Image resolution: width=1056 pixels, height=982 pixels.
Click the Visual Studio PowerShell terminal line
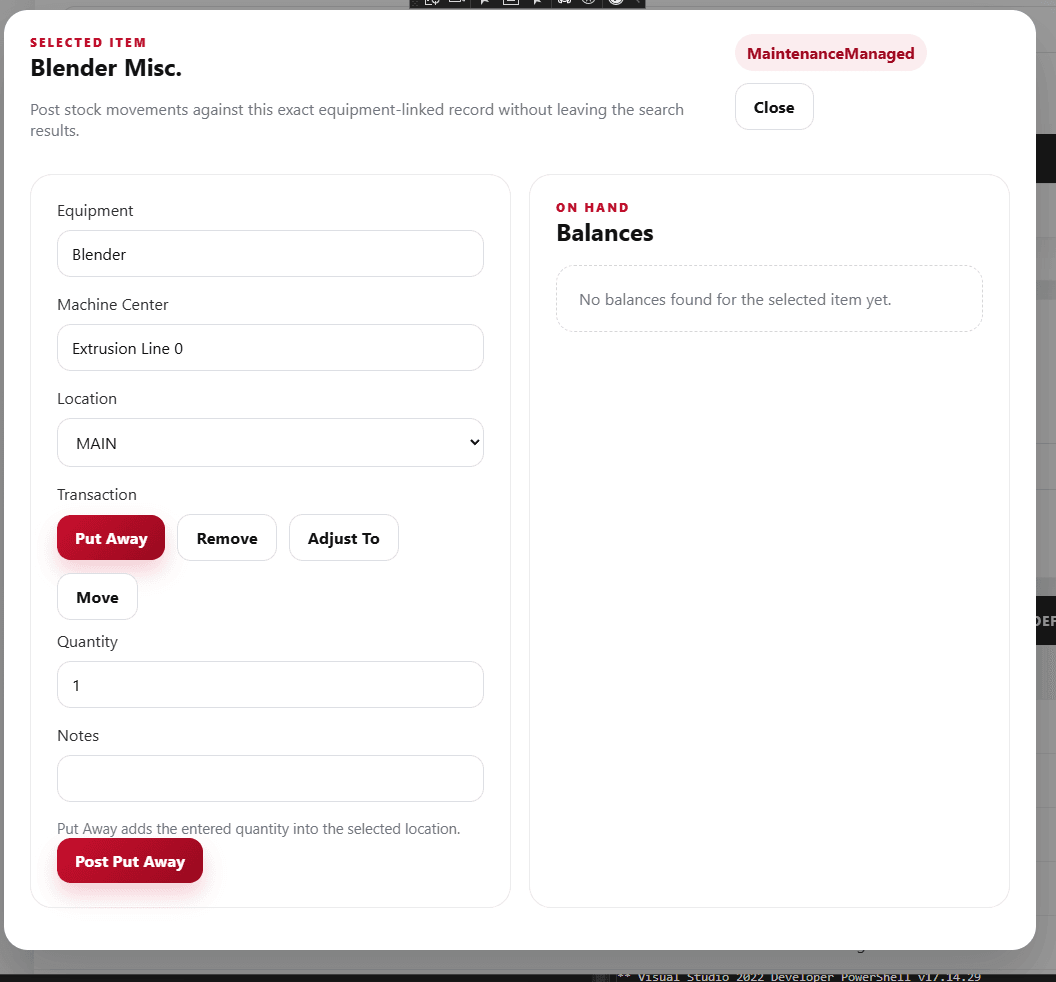click(800, 976)
